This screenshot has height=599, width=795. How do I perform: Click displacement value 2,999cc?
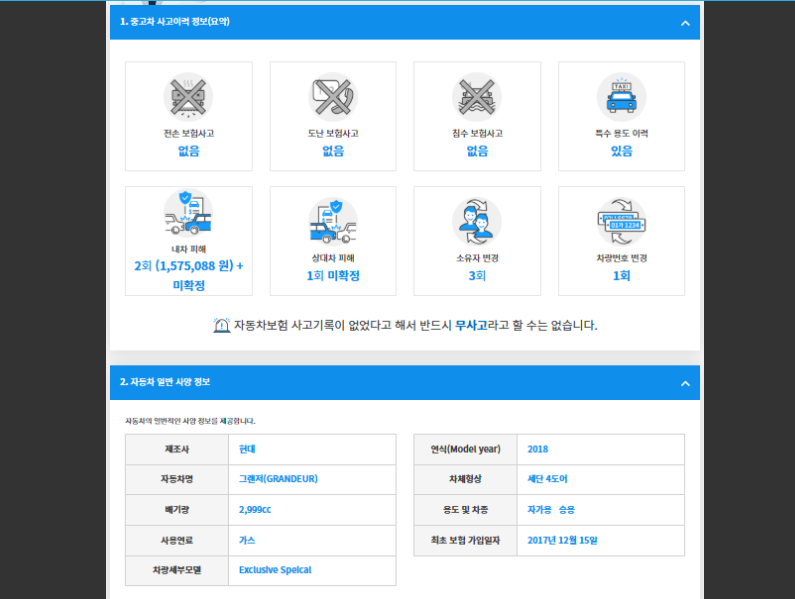click(x=255, y=510)
